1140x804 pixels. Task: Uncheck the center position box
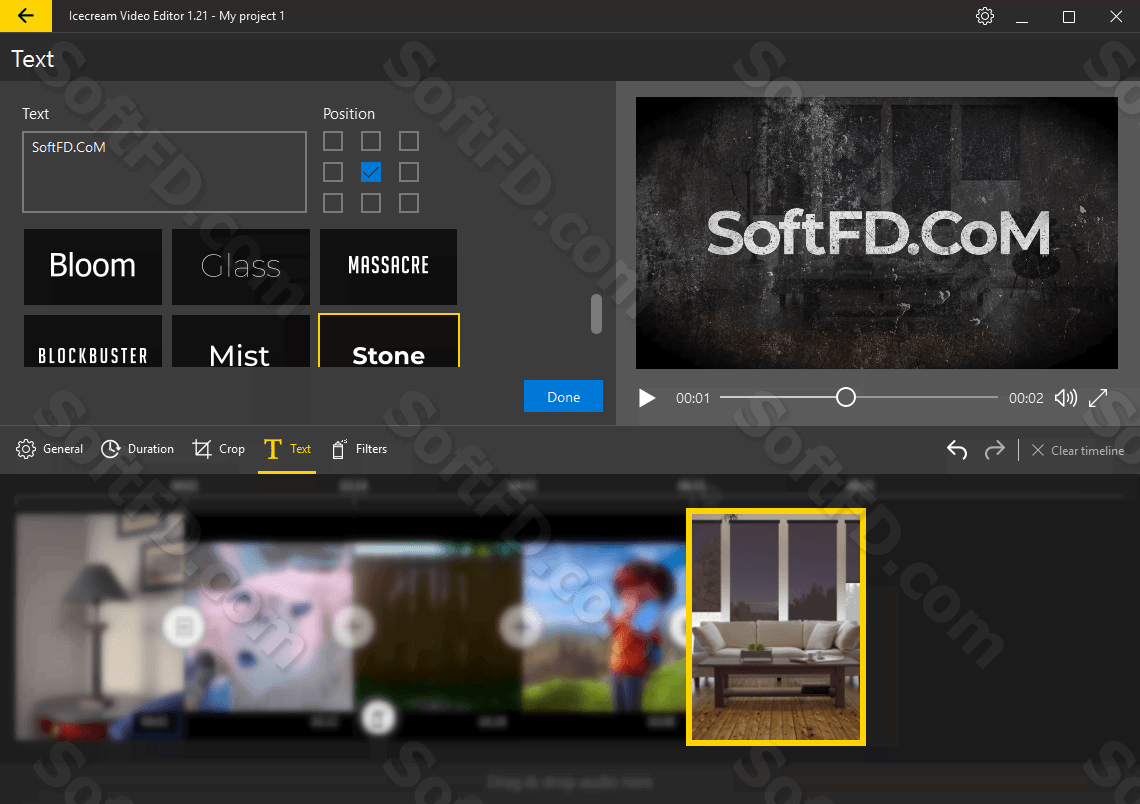[x=371, y=172]
